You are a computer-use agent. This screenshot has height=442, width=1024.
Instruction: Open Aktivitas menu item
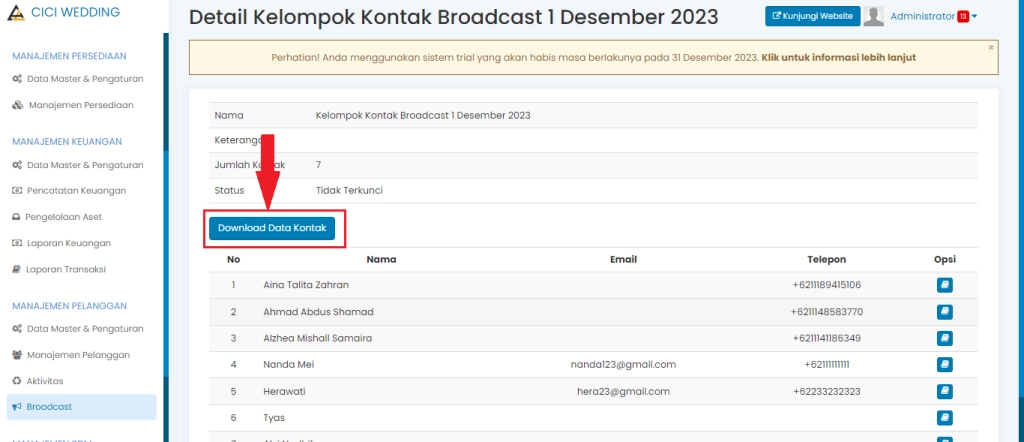[39, 381]
